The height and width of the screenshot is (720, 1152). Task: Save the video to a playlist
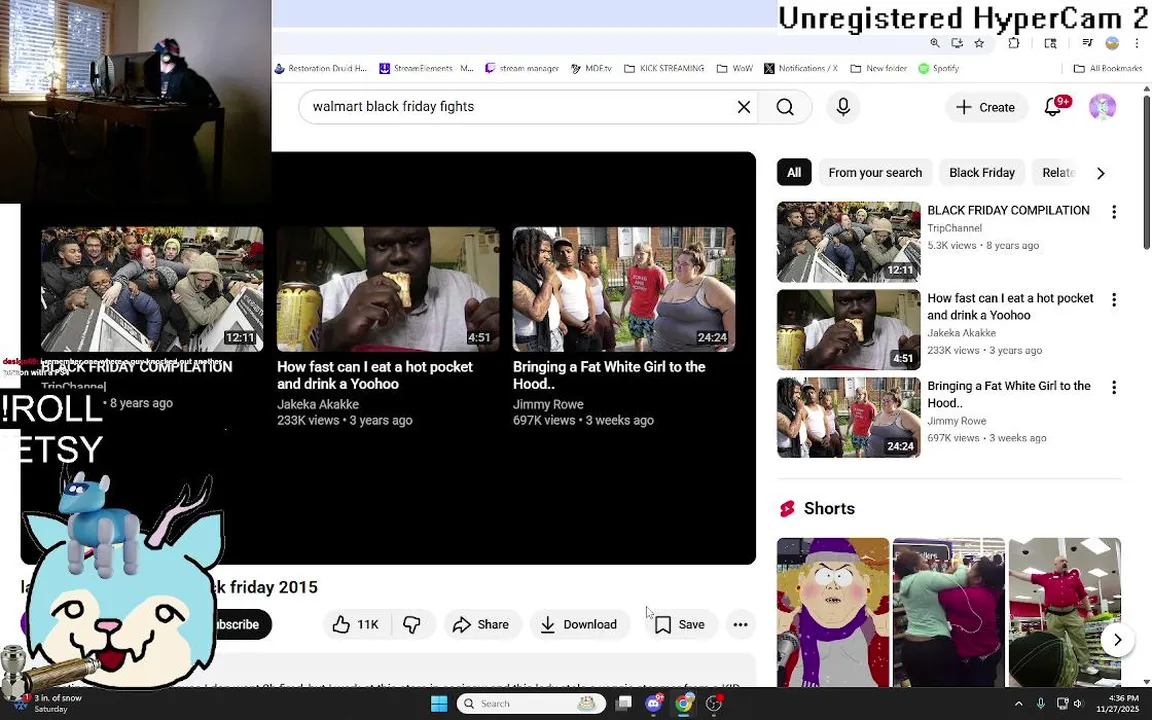(680, 624)
